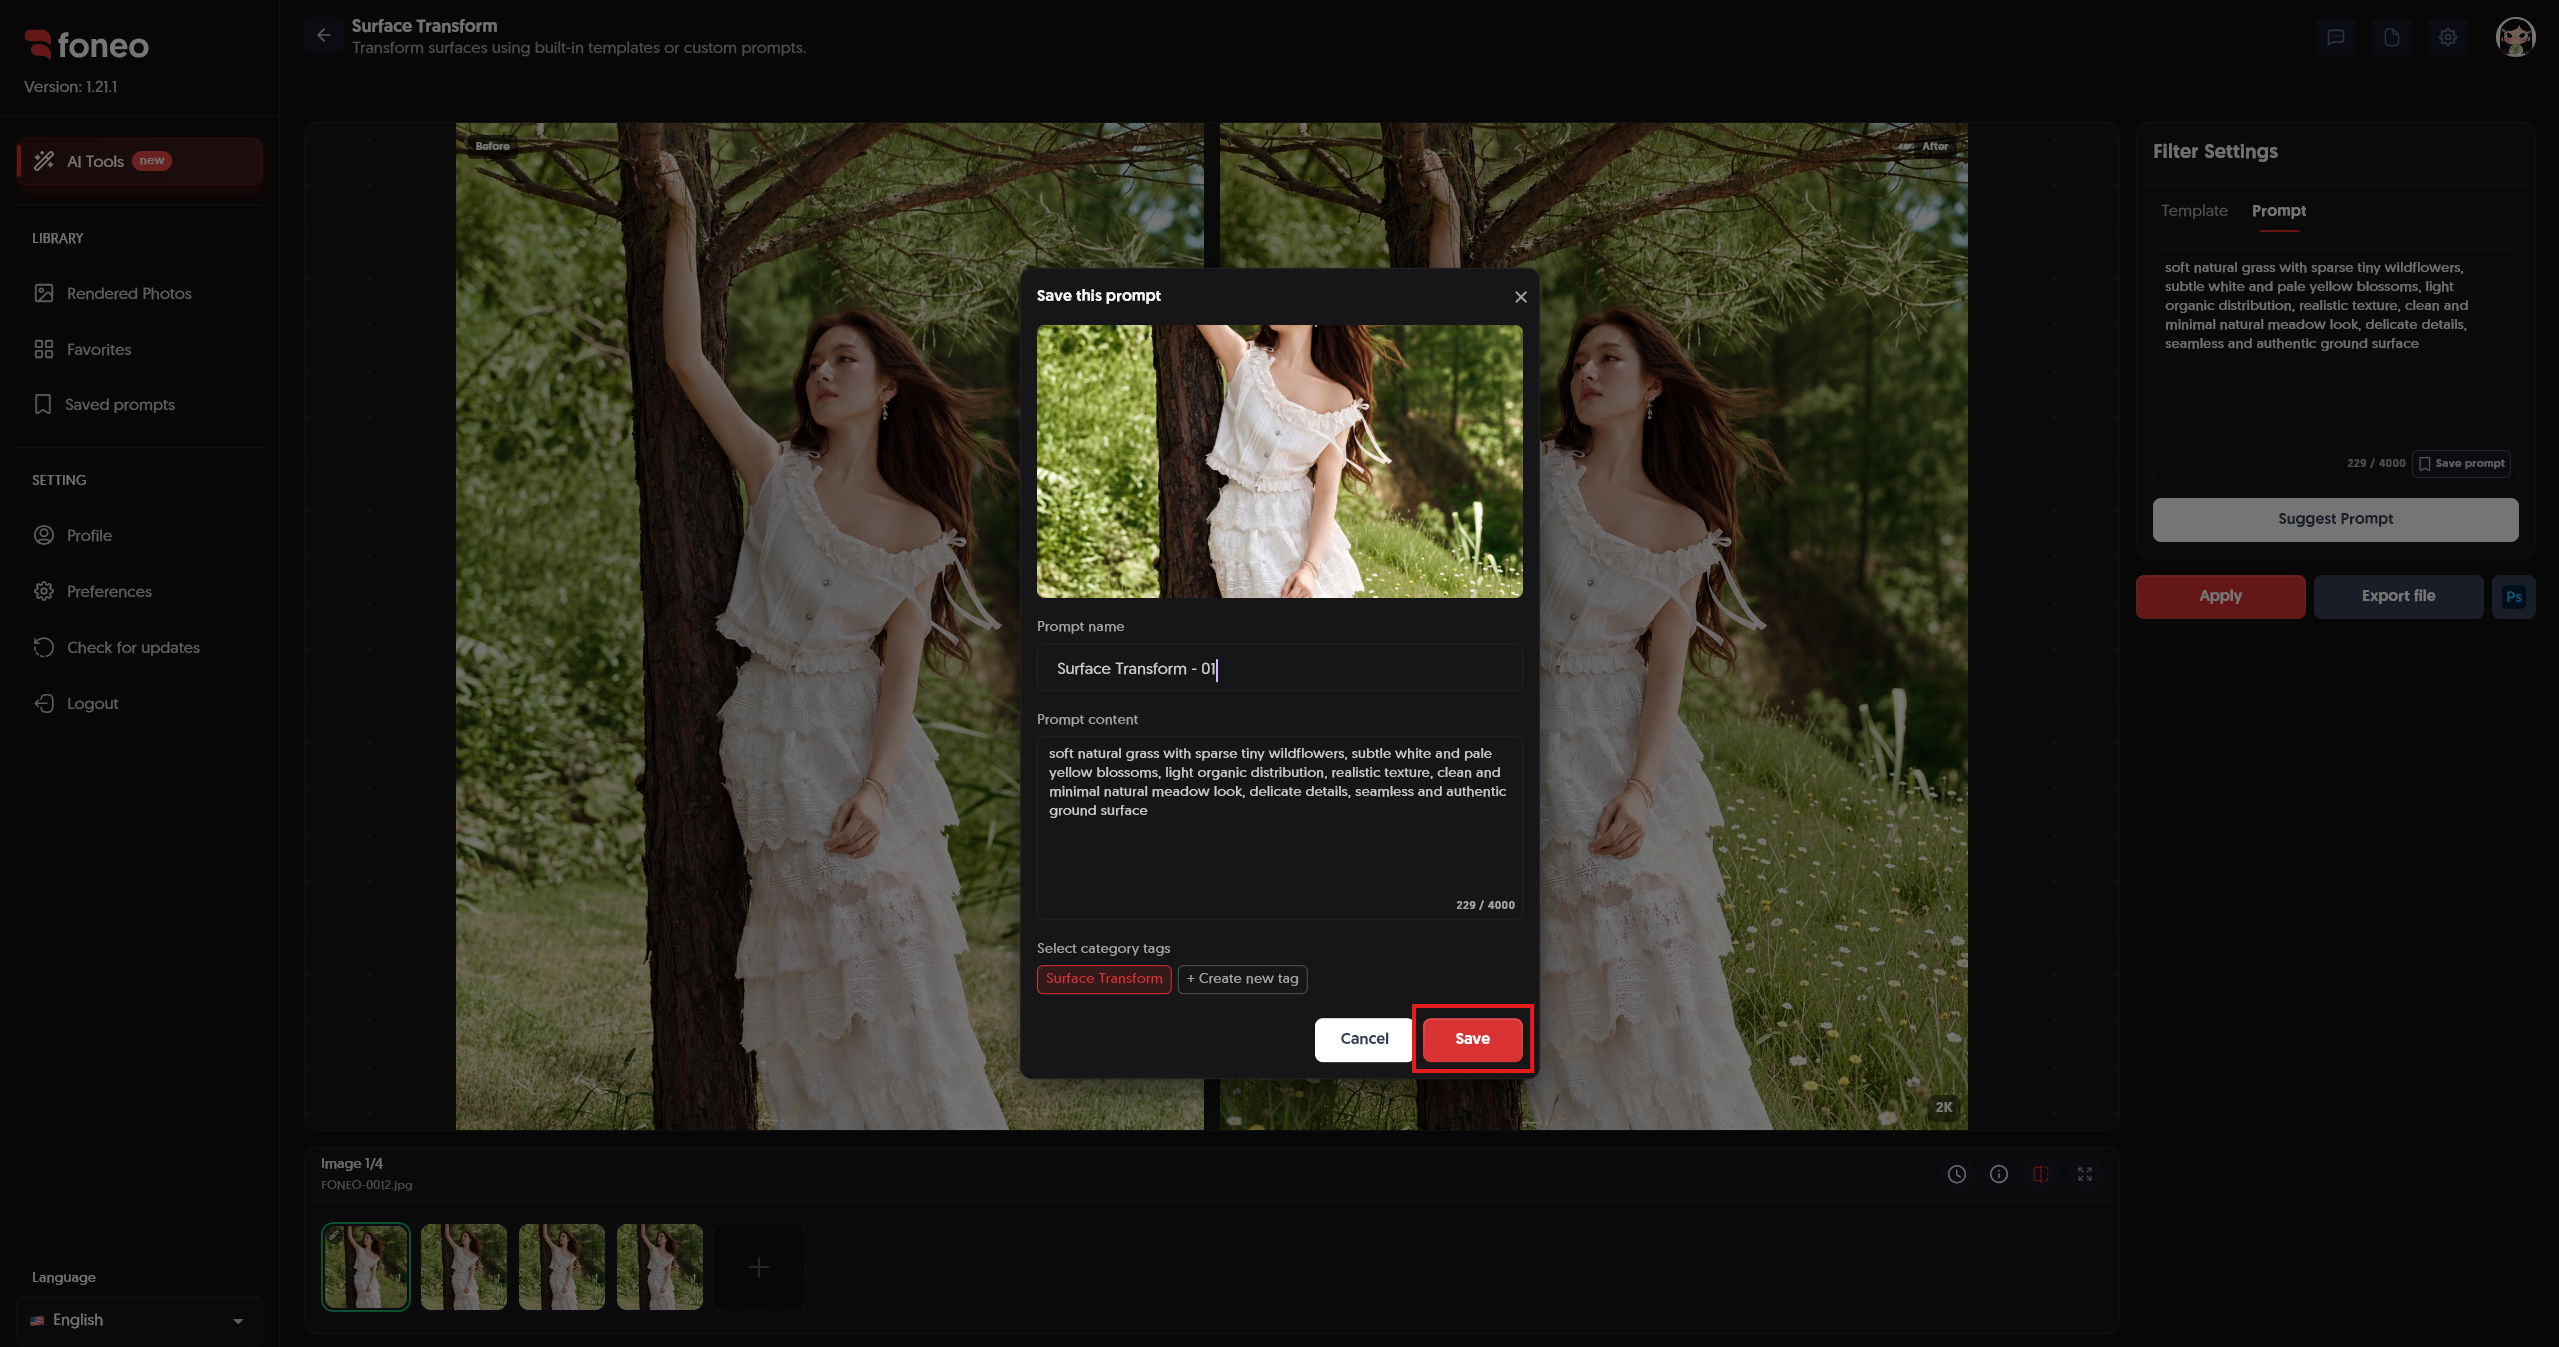
Task: Click Export file button
Action: [x=2398, y=596]
